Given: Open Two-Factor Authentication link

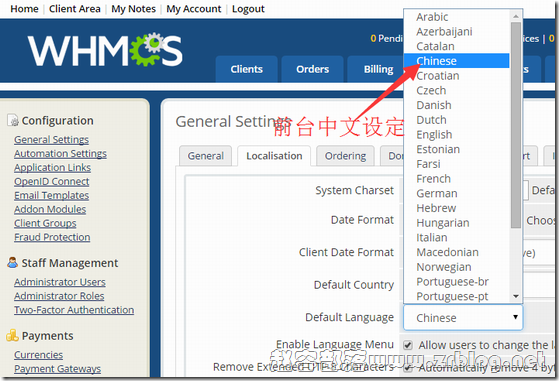Looking at the screenshot, I should [x=74, y=309].
